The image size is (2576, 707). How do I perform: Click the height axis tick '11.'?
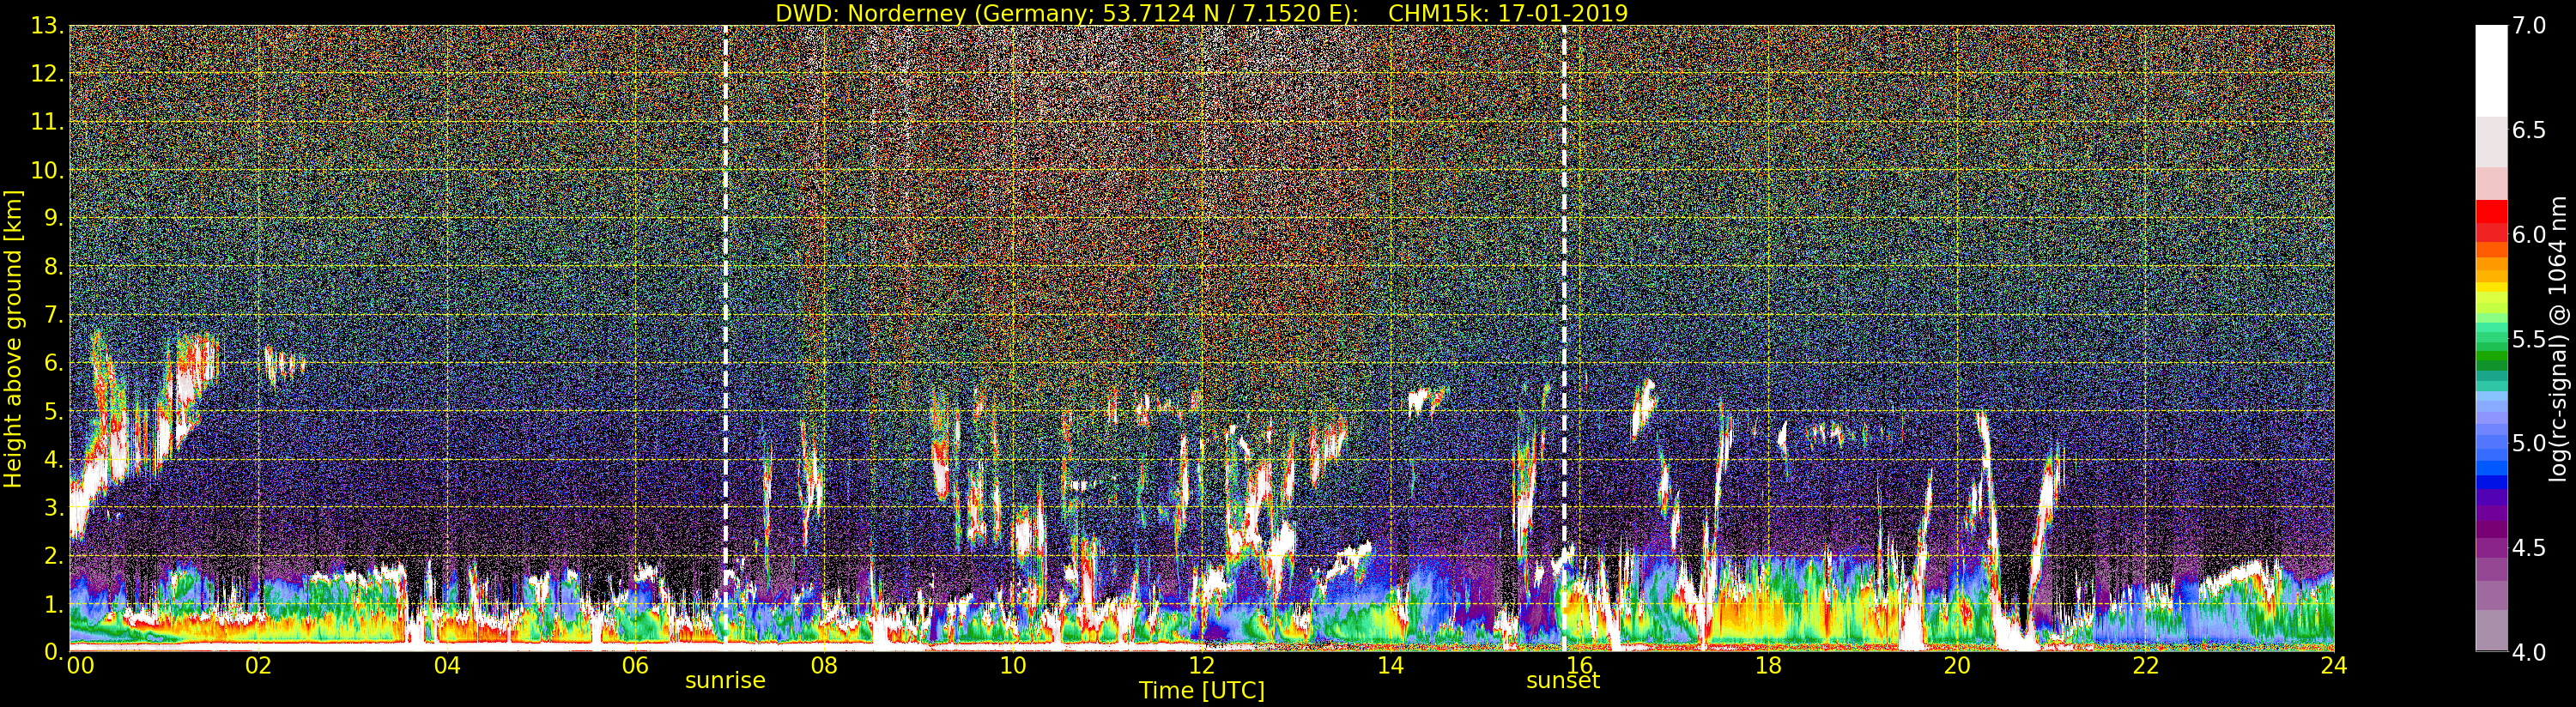47,123
